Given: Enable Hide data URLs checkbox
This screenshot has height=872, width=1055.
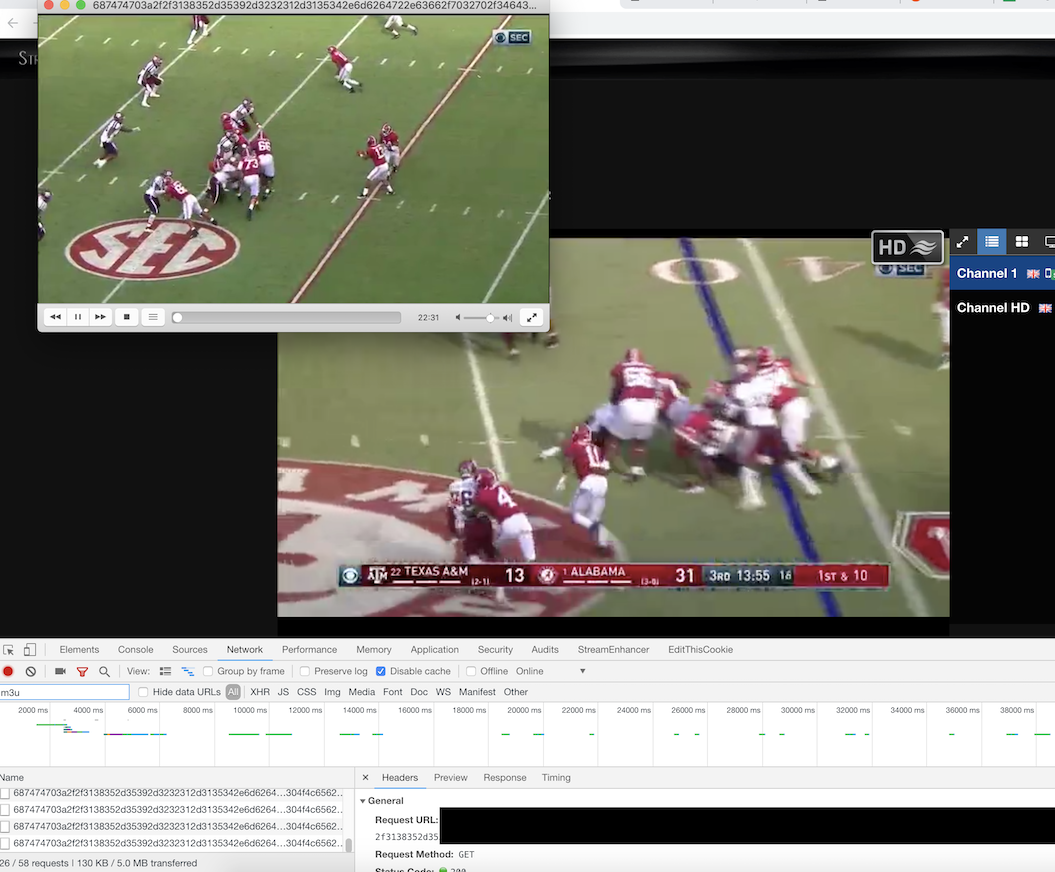Looking at the screenshot, I should click(x=143, y=692).
